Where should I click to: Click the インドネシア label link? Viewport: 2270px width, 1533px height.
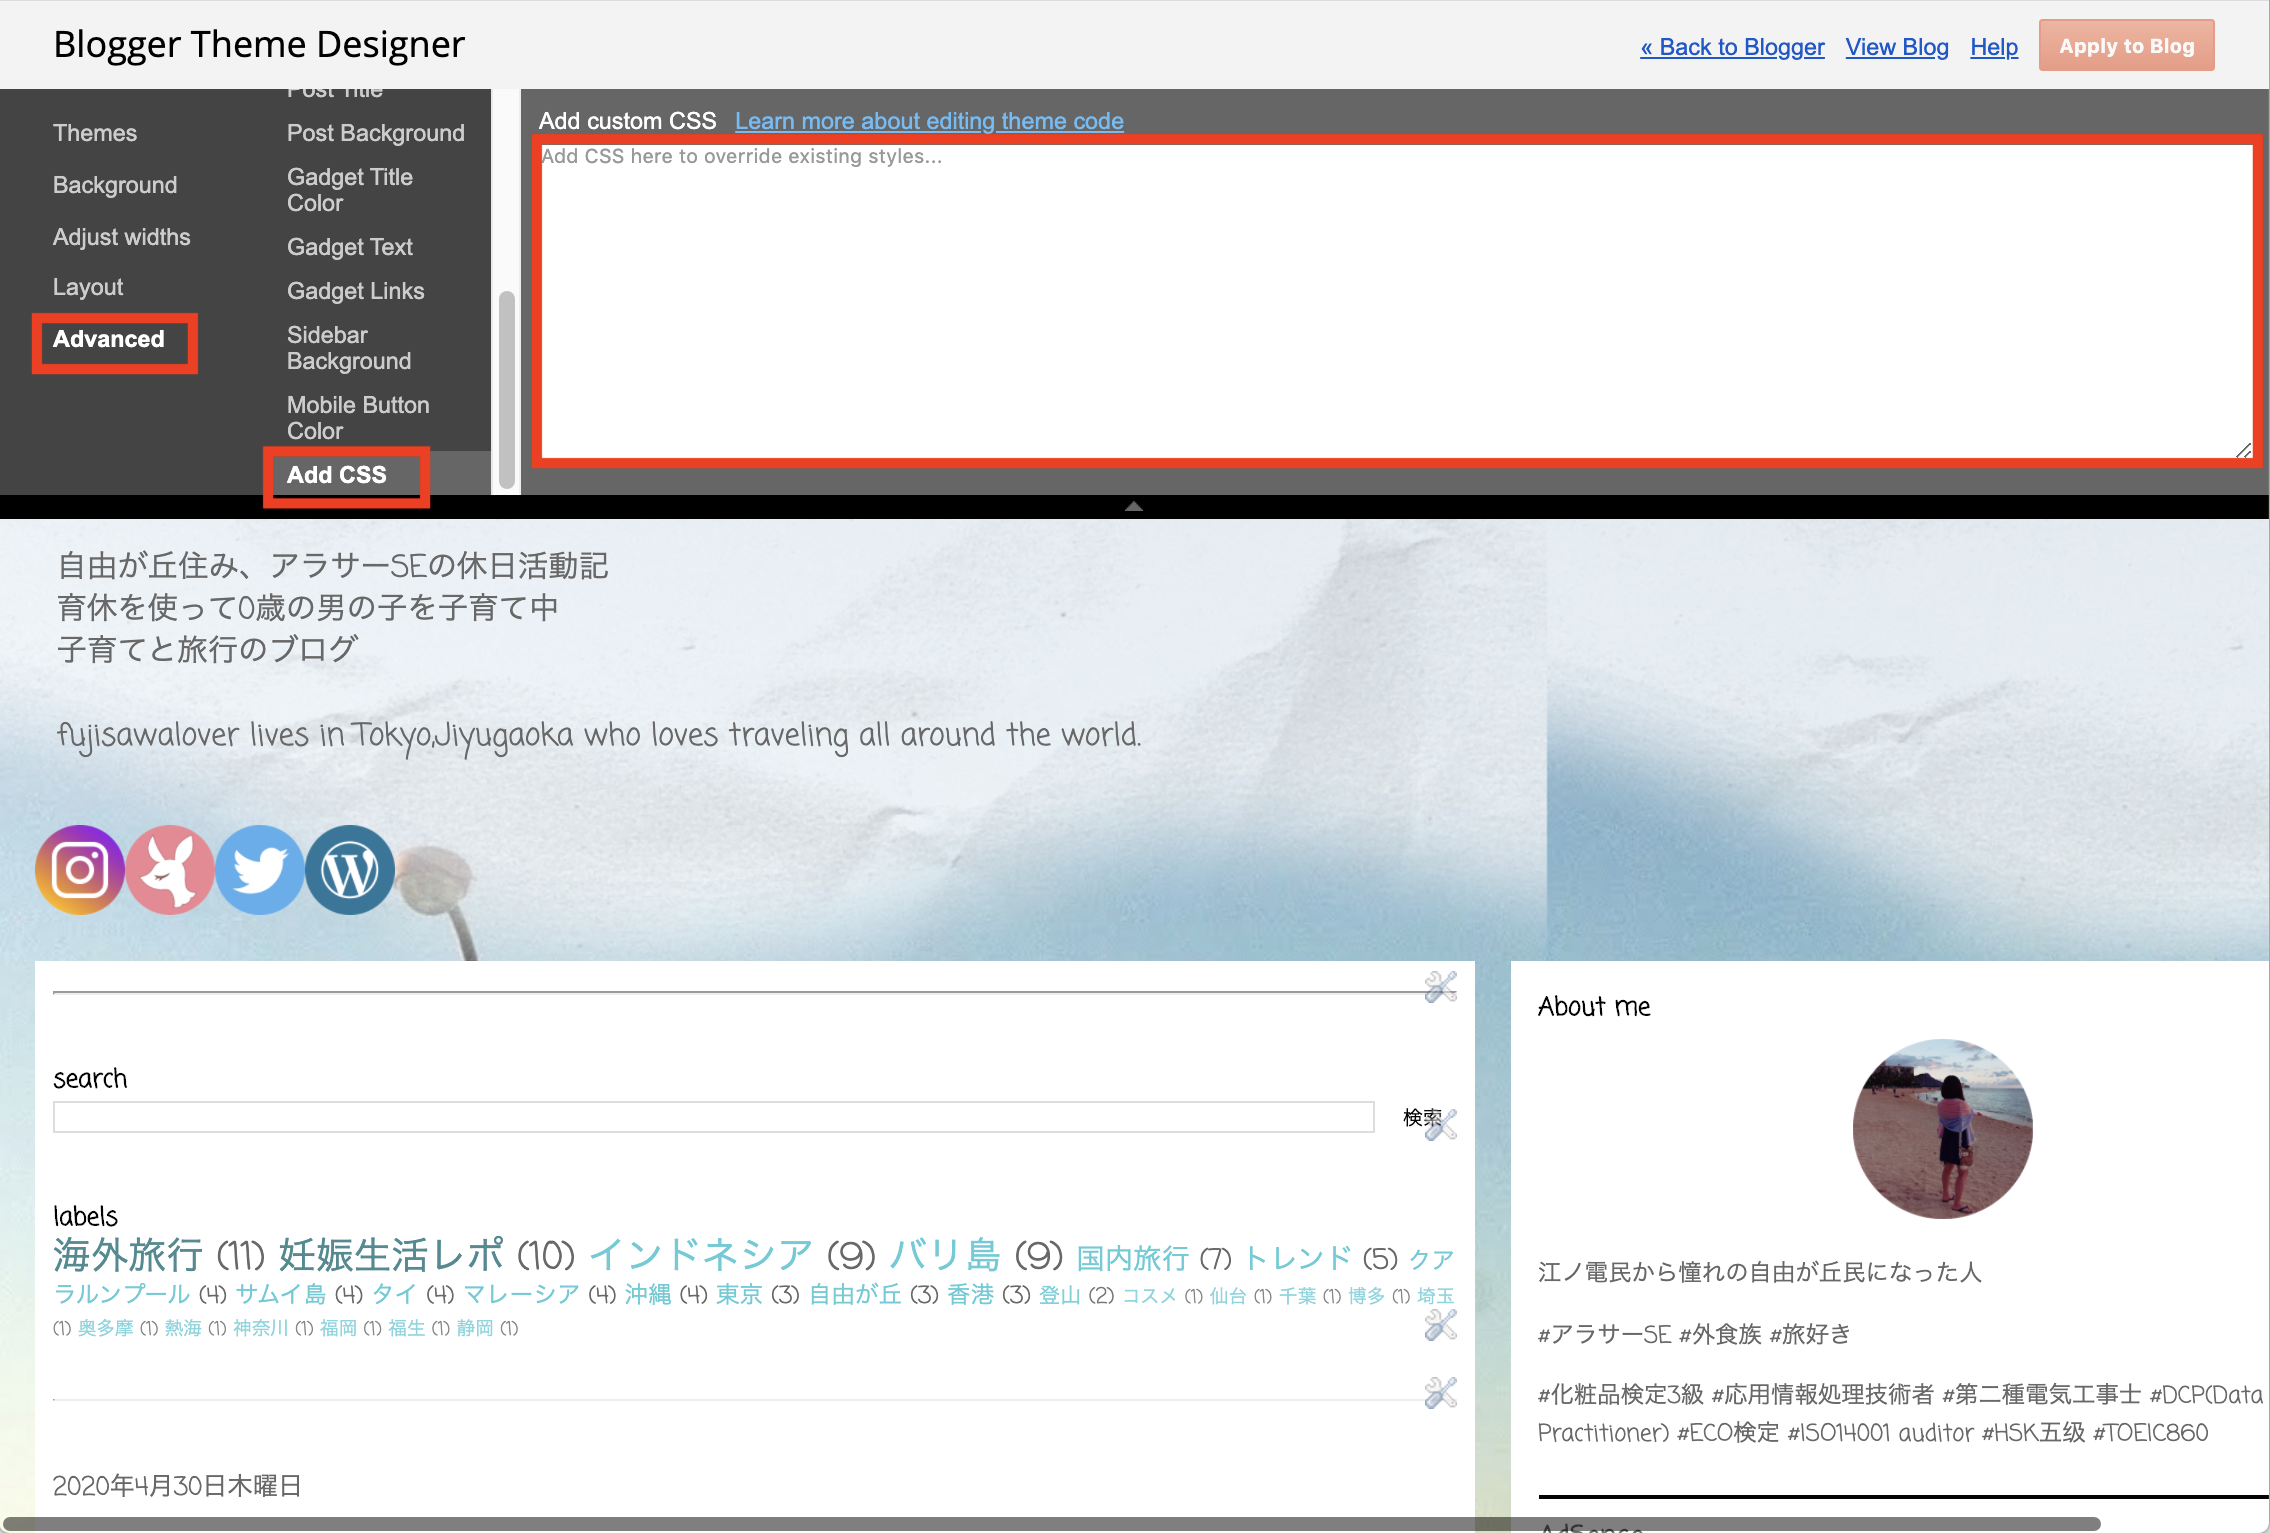click(701, 1254)
